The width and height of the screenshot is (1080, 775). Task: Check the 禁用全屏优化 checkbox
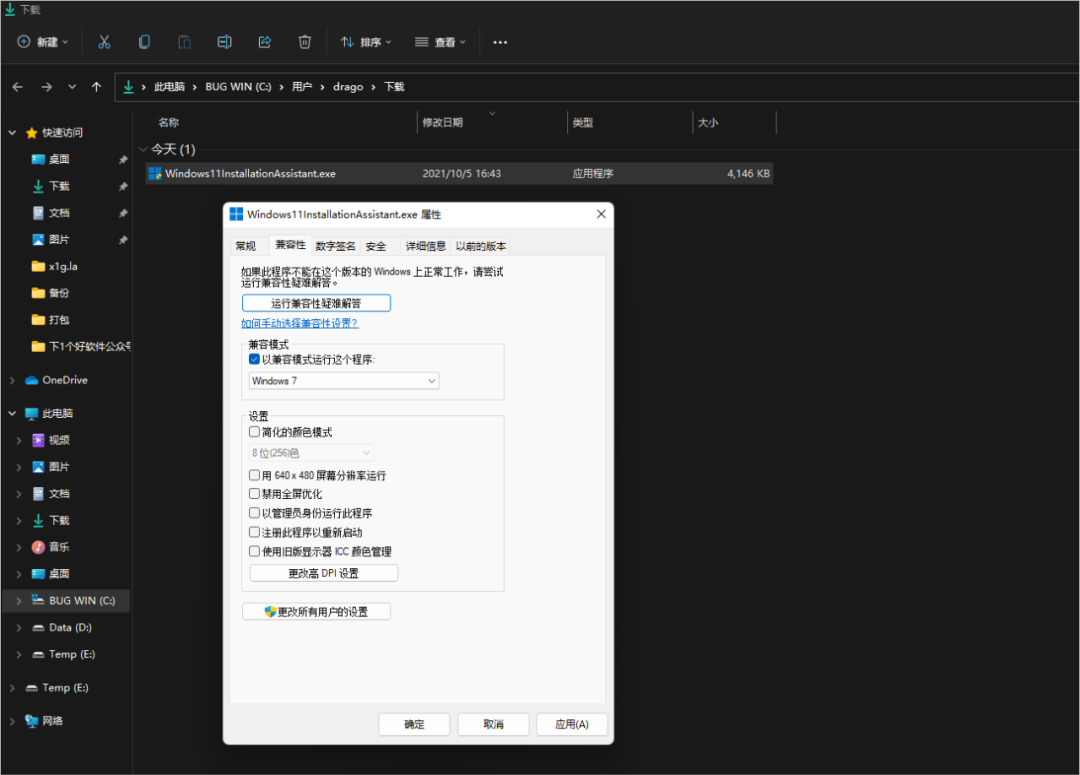[x=254, y=494]
